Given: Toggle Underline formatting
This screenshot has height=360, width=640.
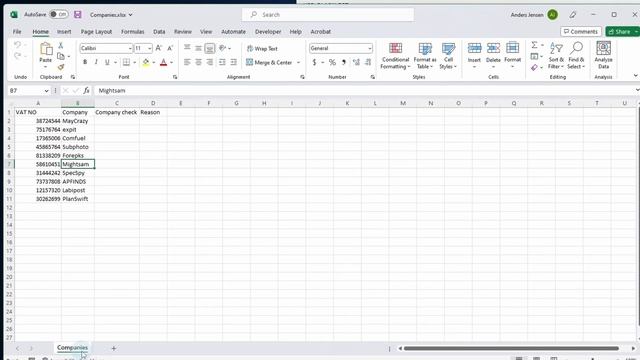Looking at the screenshot, I should click(x=107, y=62).
